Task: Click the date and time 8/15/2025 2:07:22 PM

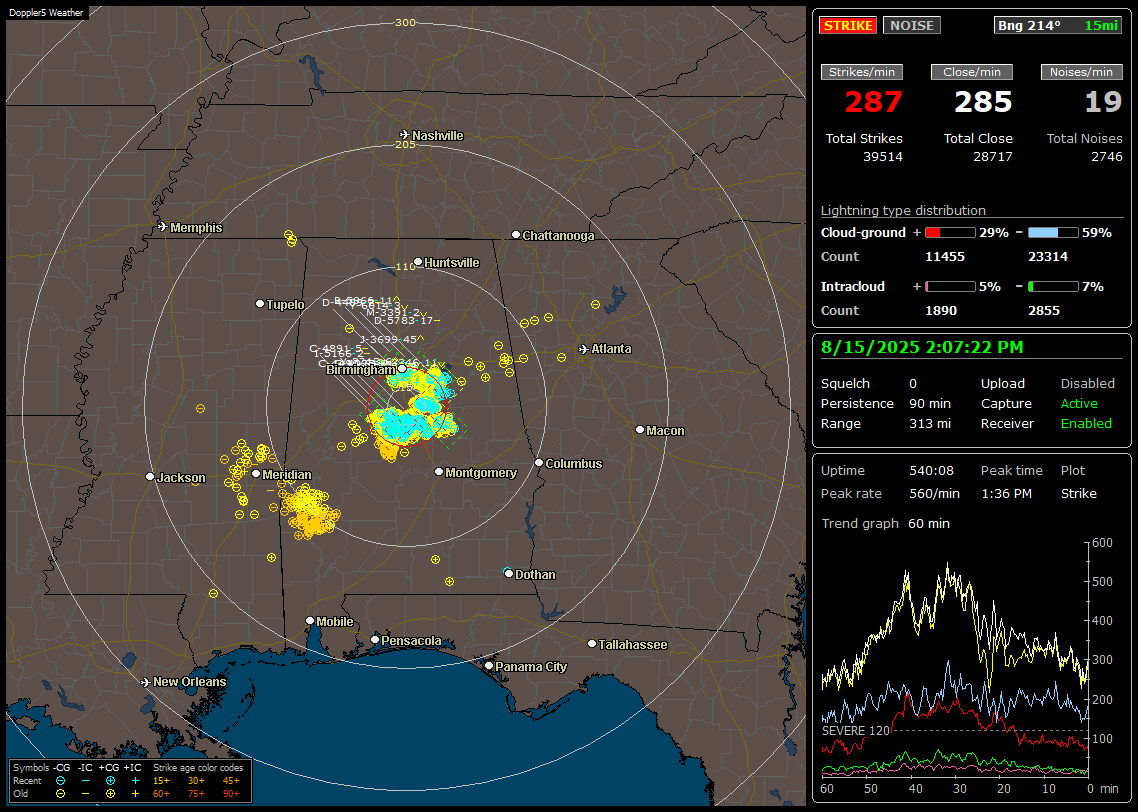Action: pos(922,347)
